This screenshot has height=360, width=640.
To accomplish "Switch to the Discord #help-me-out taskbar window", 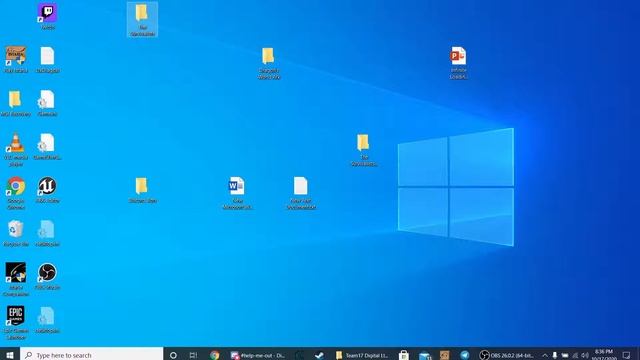I will click(x=258, y=355).
